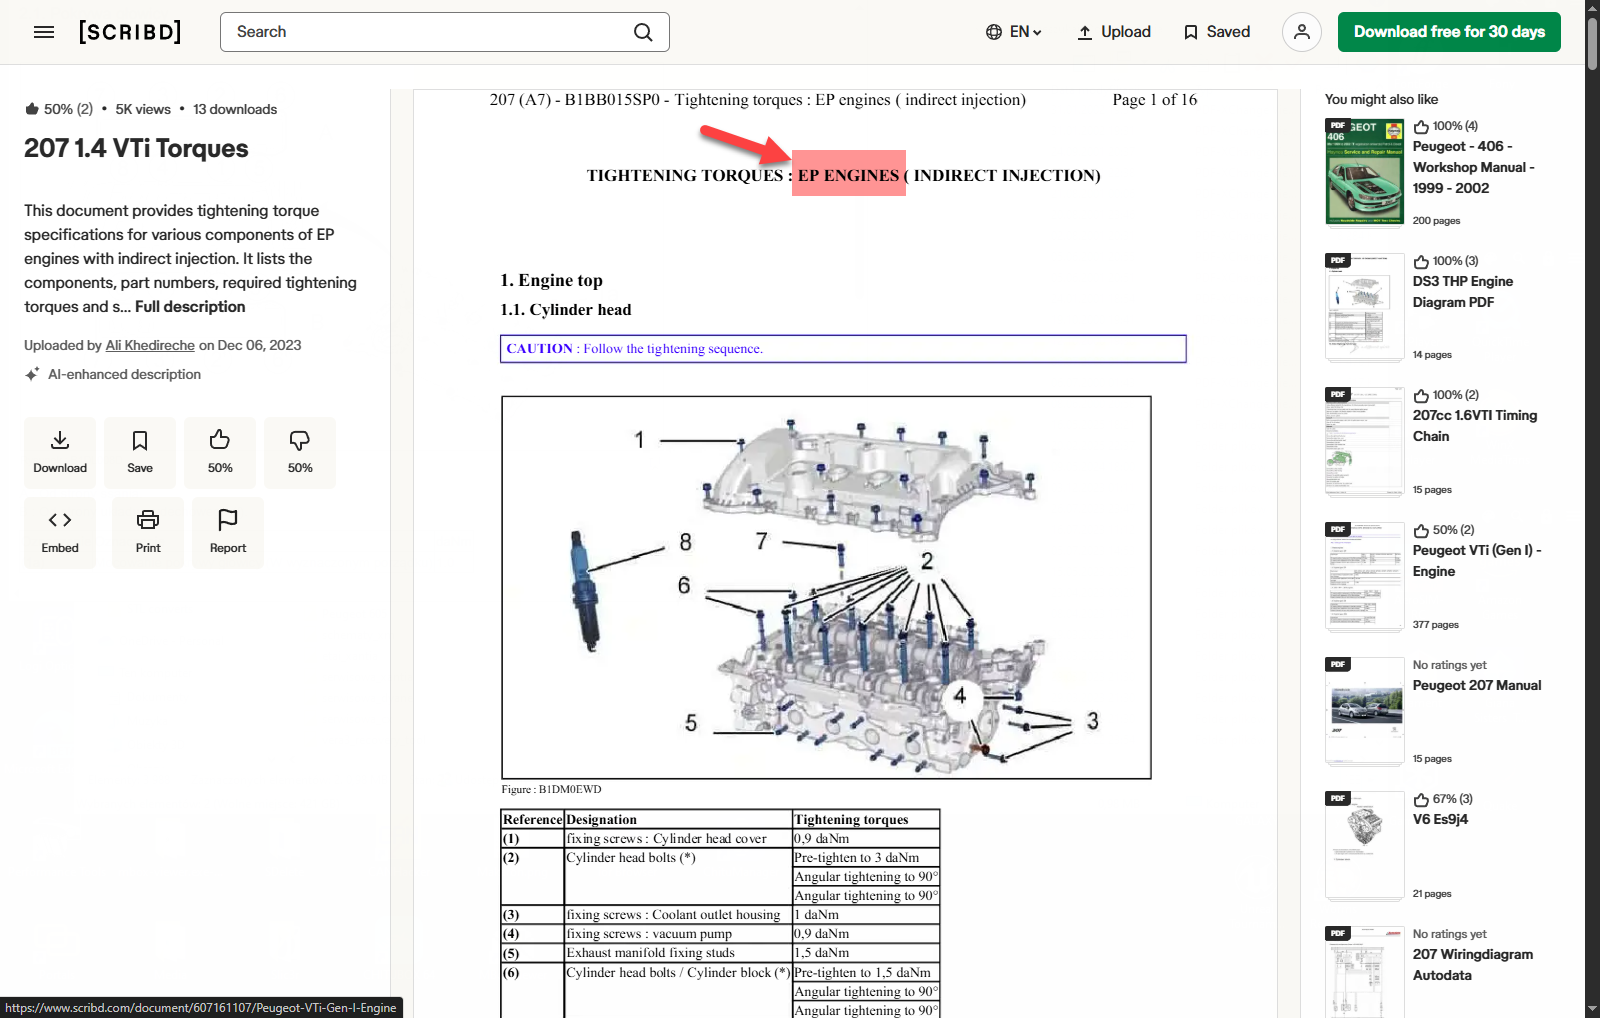Click the Upload button
Image resolution: width=1600 pixels, height=1018 pixels.
(1114, 32)
